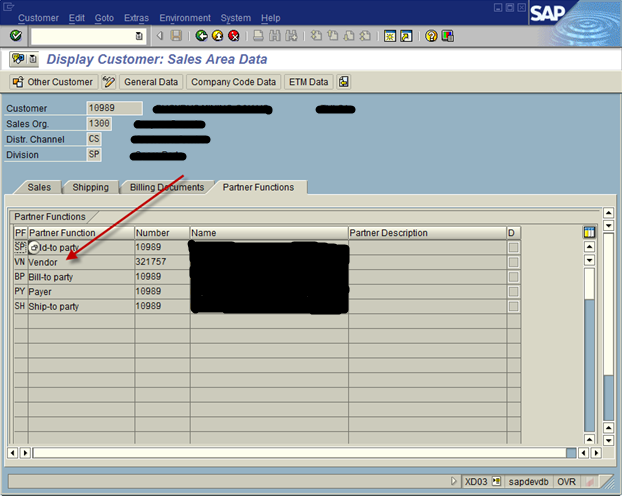Click the table scroll-left arrow at bottom left

pos(12,453)
